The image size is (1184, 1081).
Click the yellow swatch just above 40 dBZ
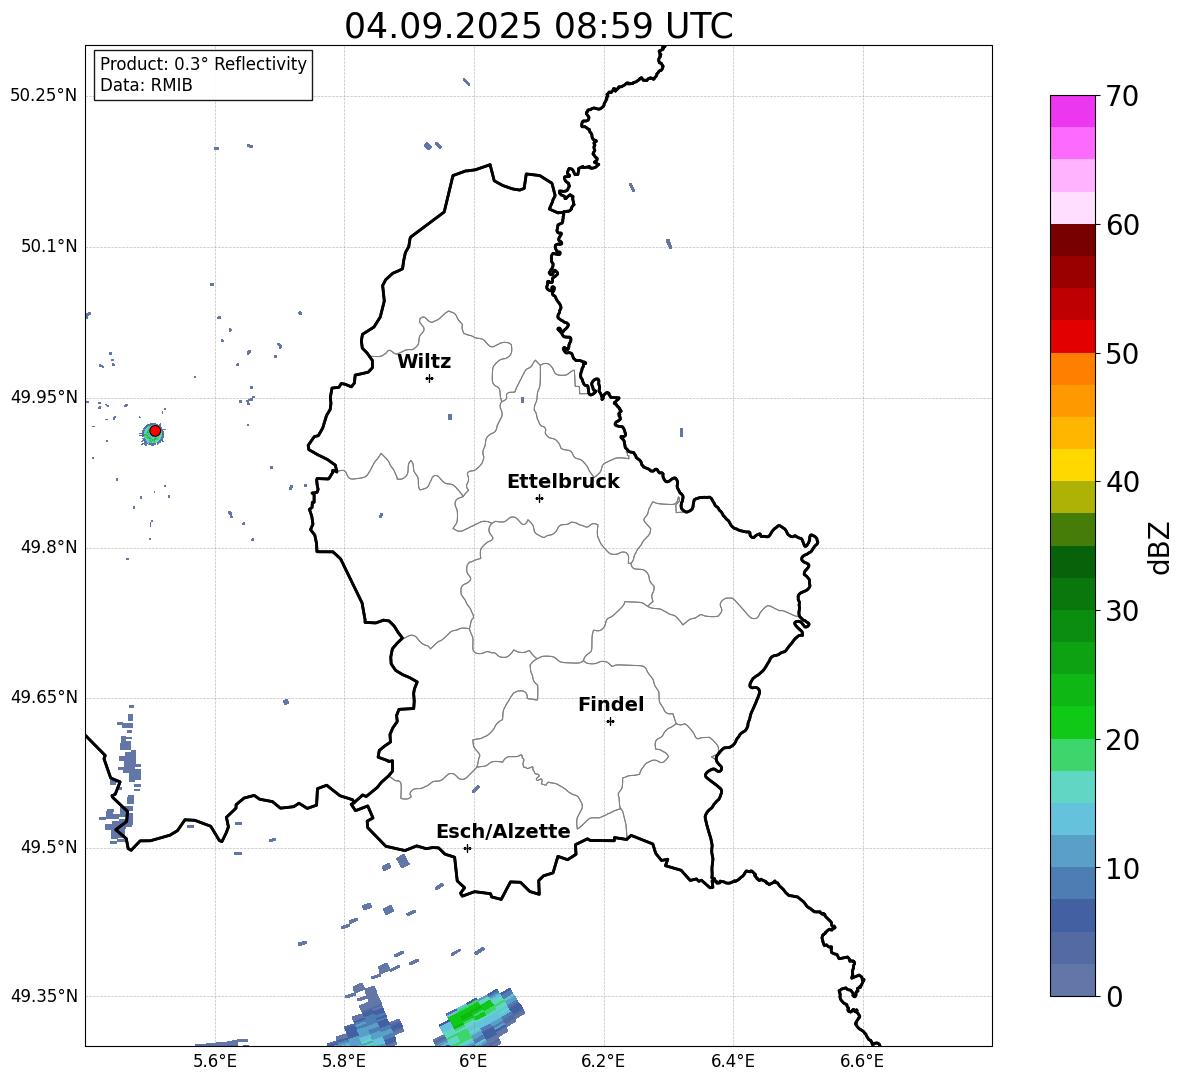tap(1072, 465)
